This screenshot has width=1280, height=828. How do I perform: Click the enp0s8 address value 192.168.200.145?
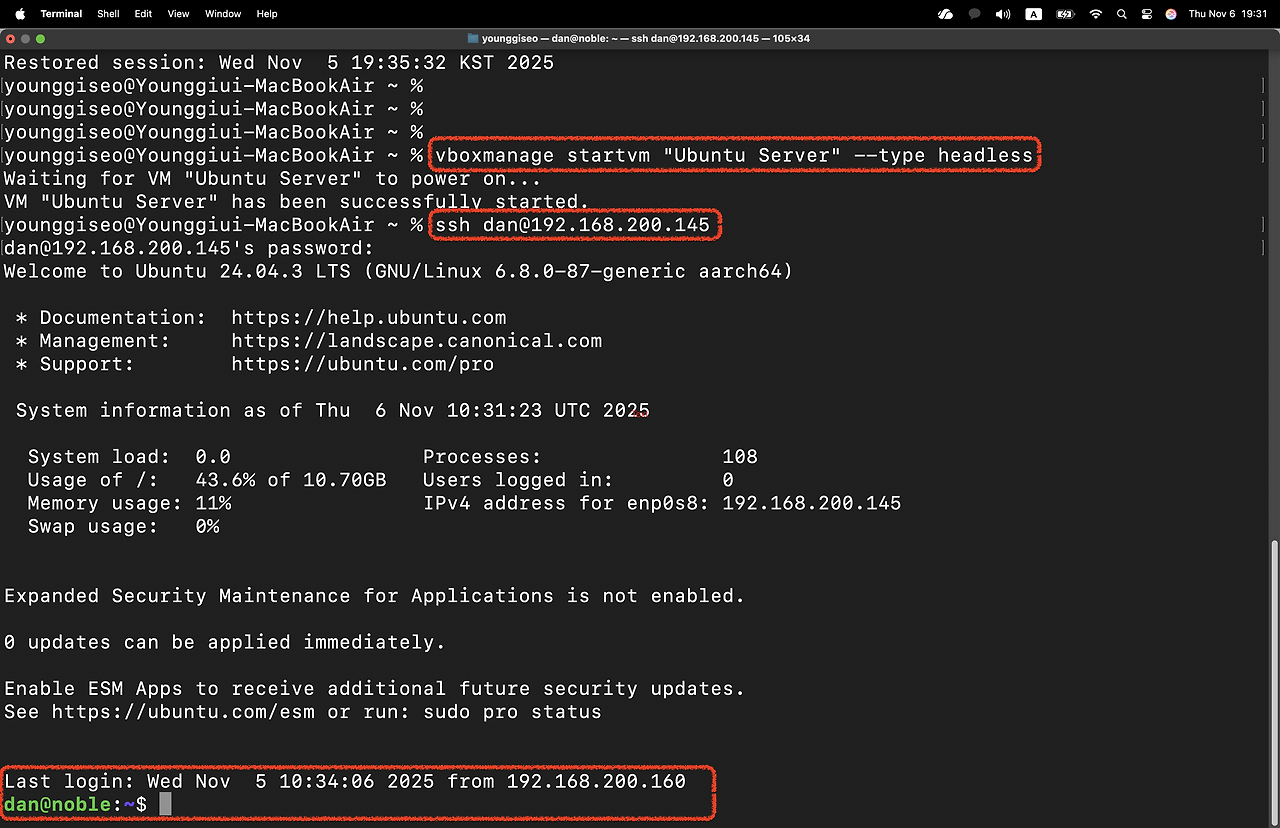click(812, 503)
